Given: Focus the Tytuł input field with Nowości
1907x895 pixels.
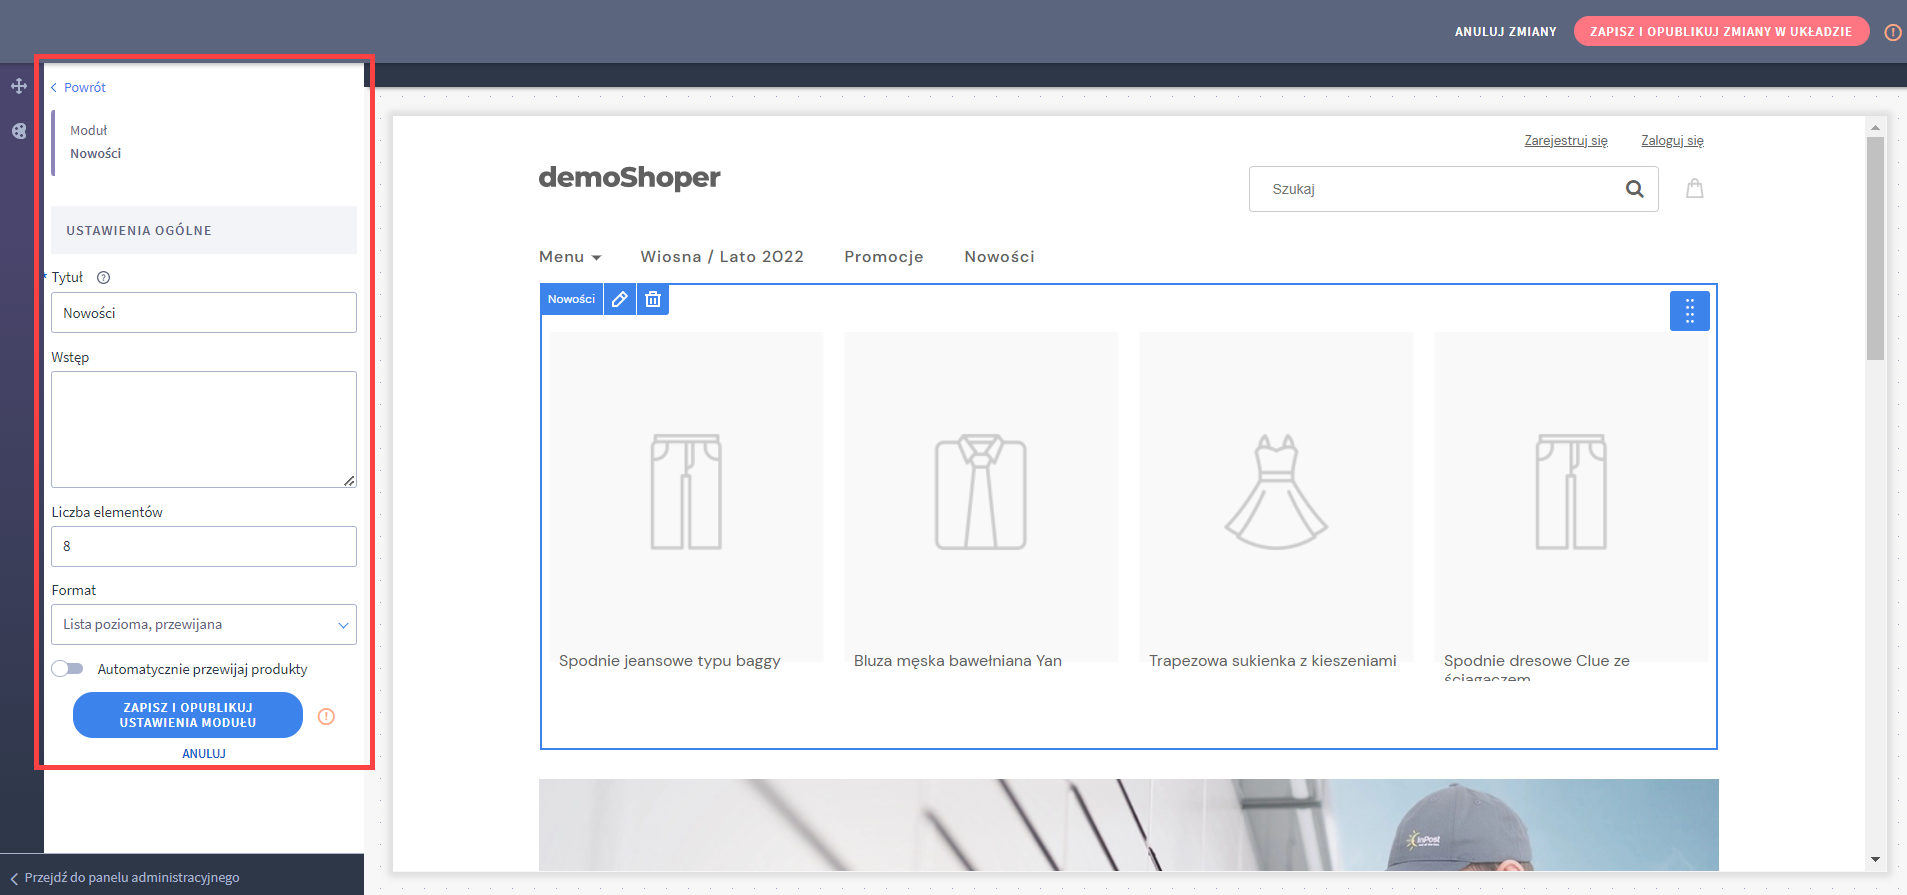Looking at the screenshot, I should click(x=204, y=313).
